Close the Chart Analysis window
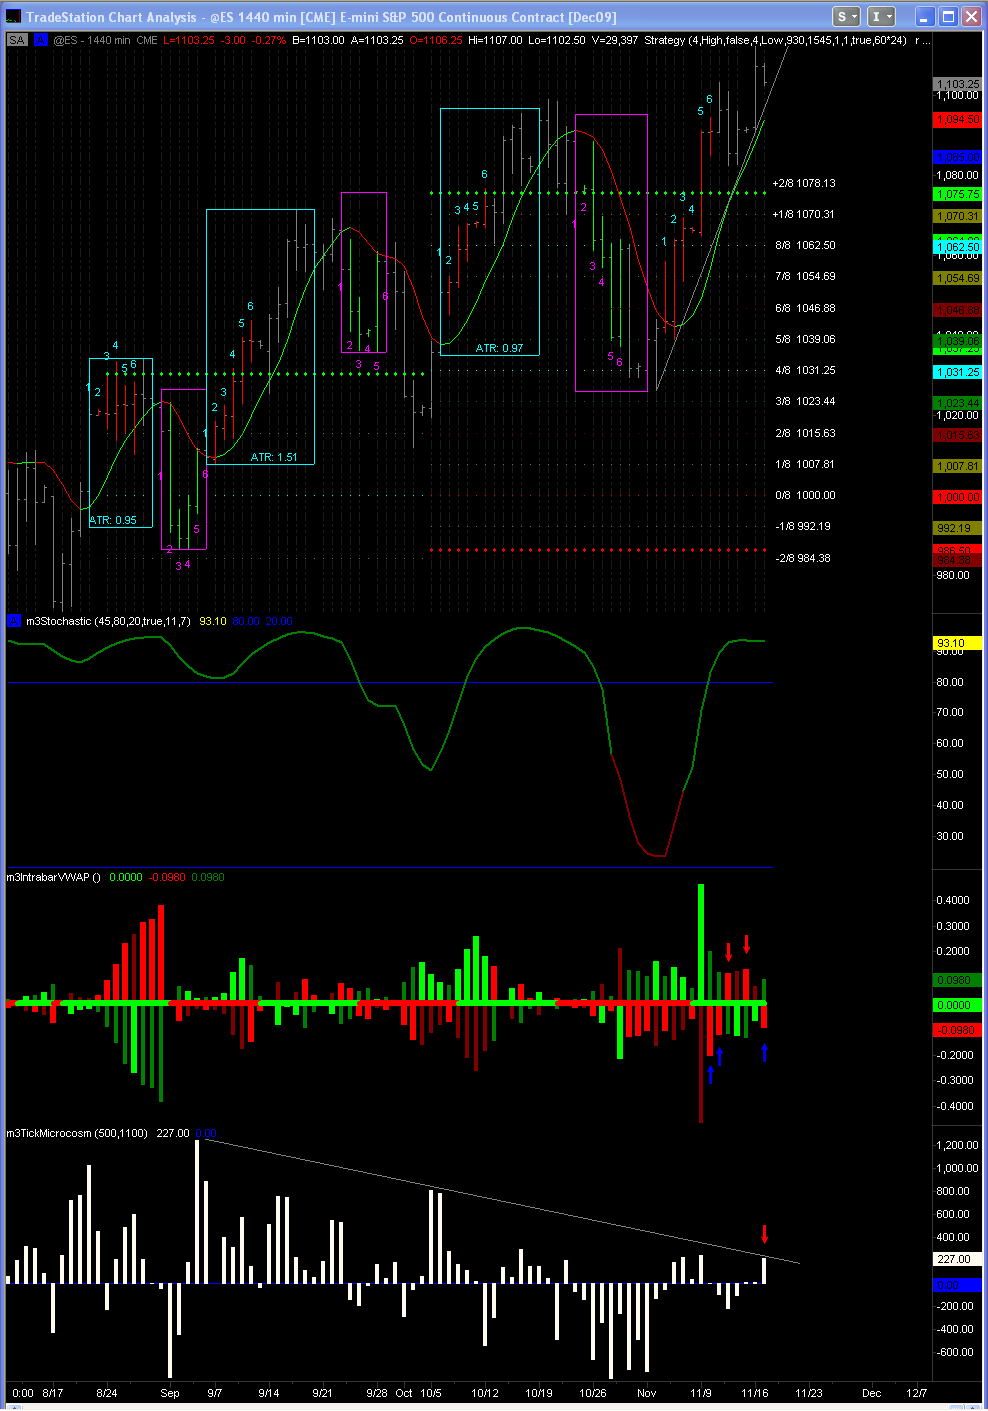The image size is (988, 1411). coord(970,16)
